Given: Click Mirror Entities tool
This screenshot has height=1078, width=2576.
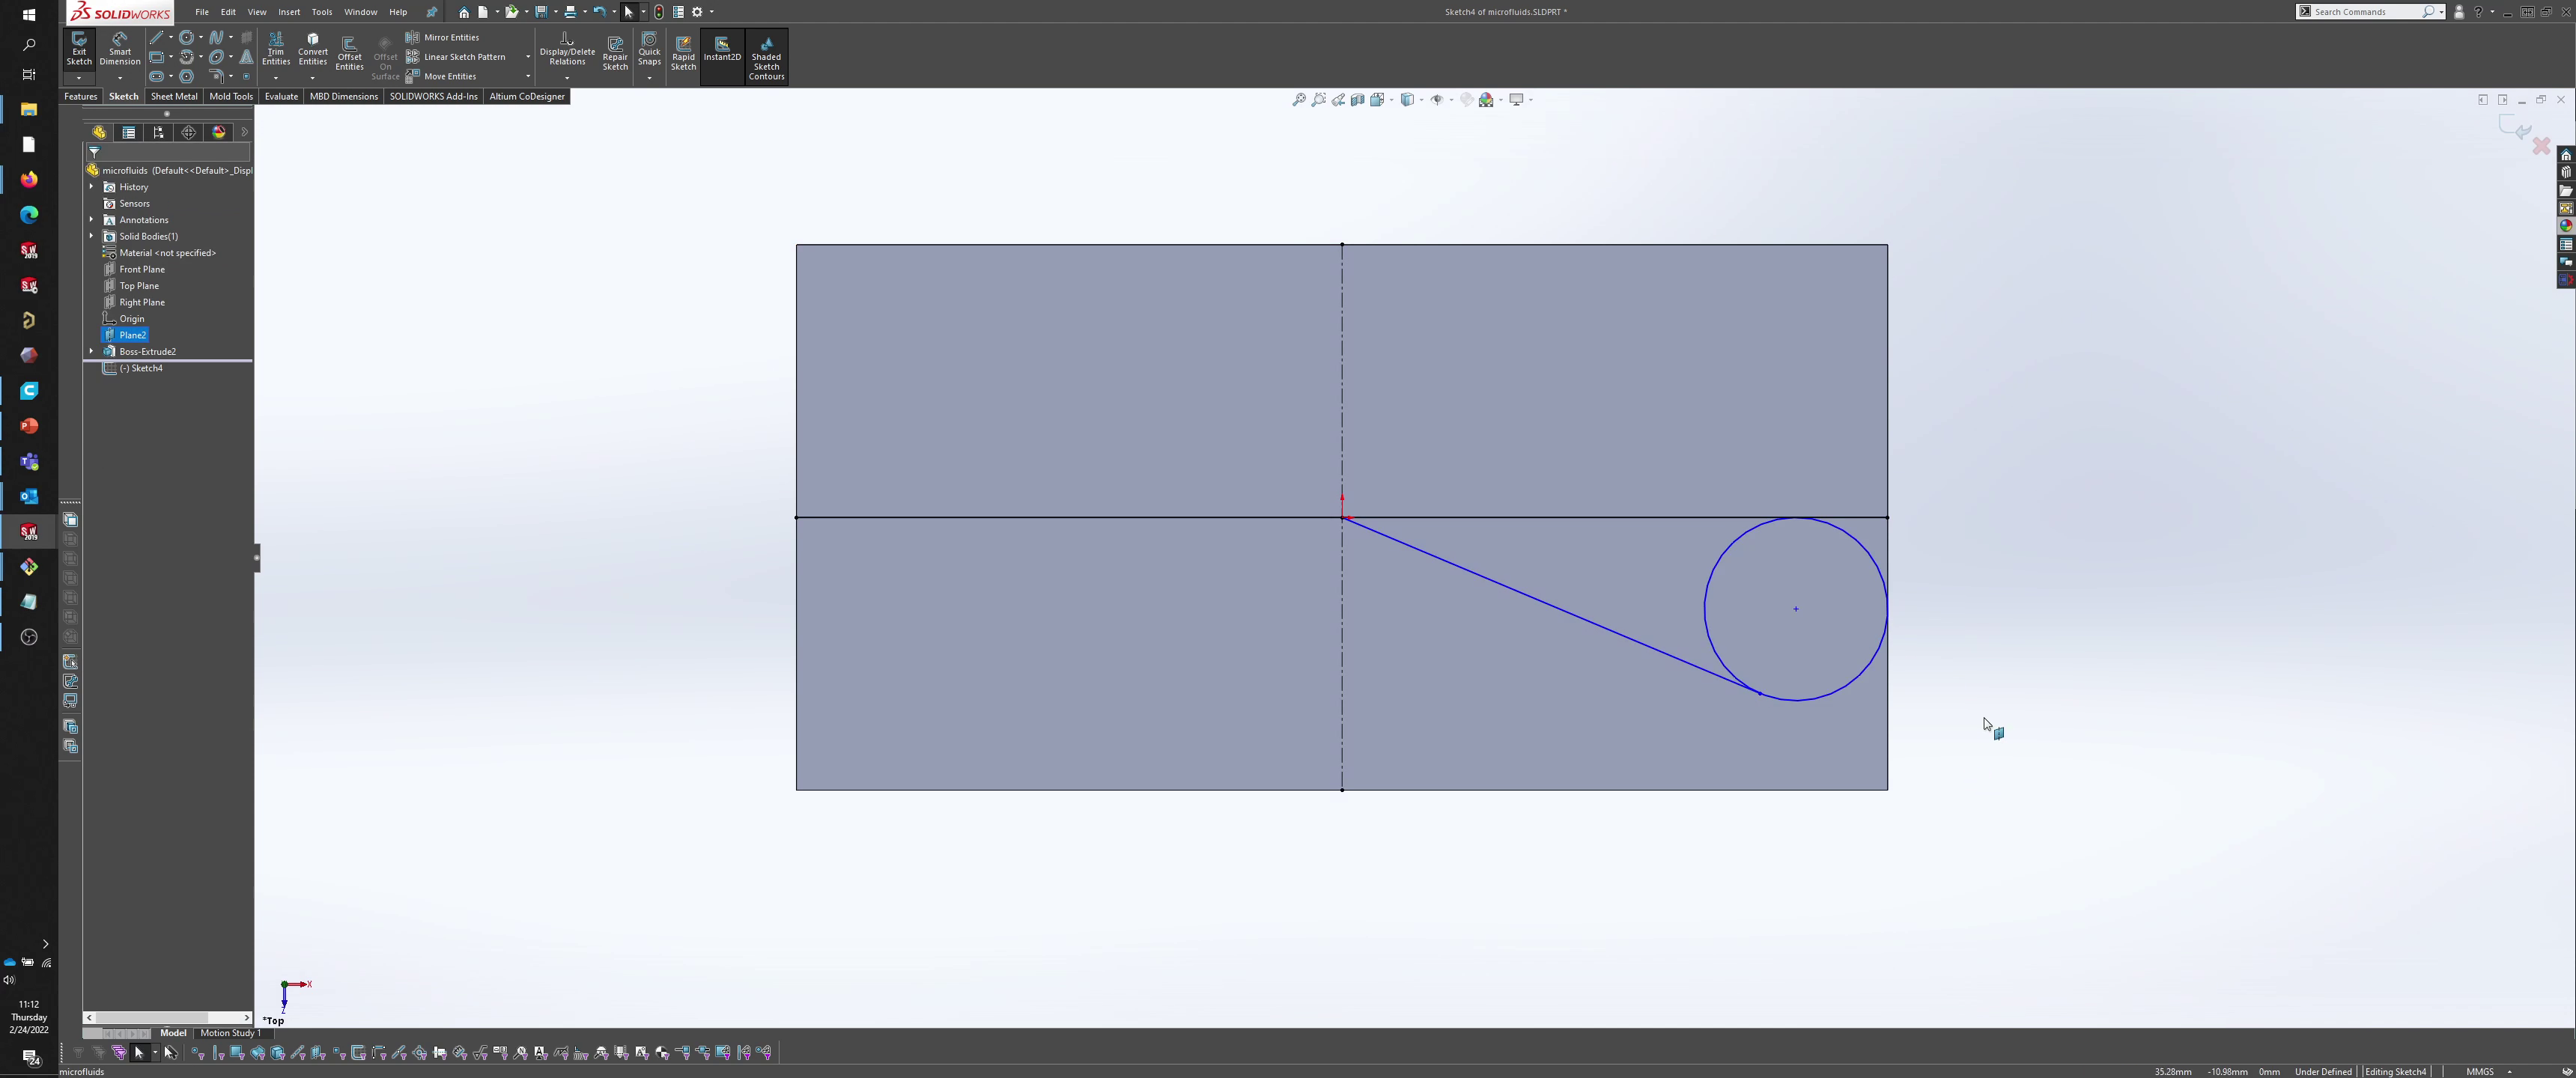Looking at the screenshot, I should pos(442,37).
